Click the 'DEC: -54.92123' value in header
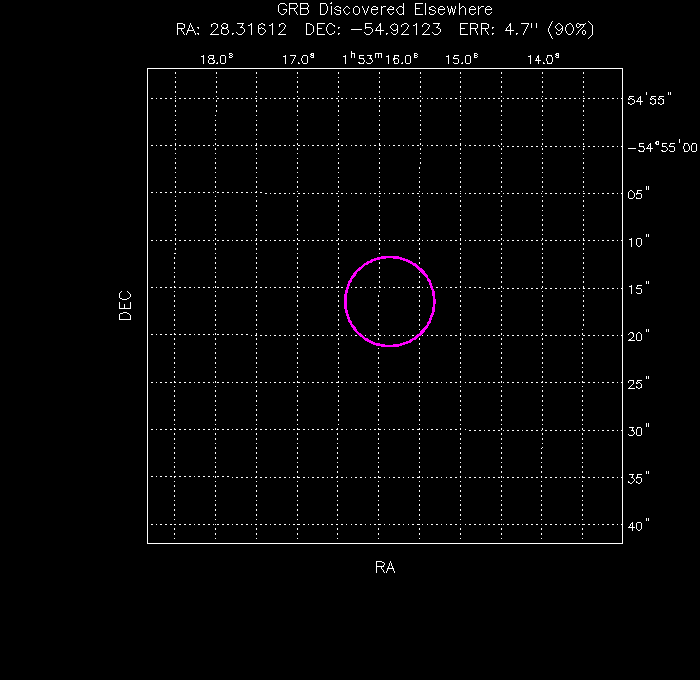Viewport: 700px width, 680px height. tap(373, 29)
